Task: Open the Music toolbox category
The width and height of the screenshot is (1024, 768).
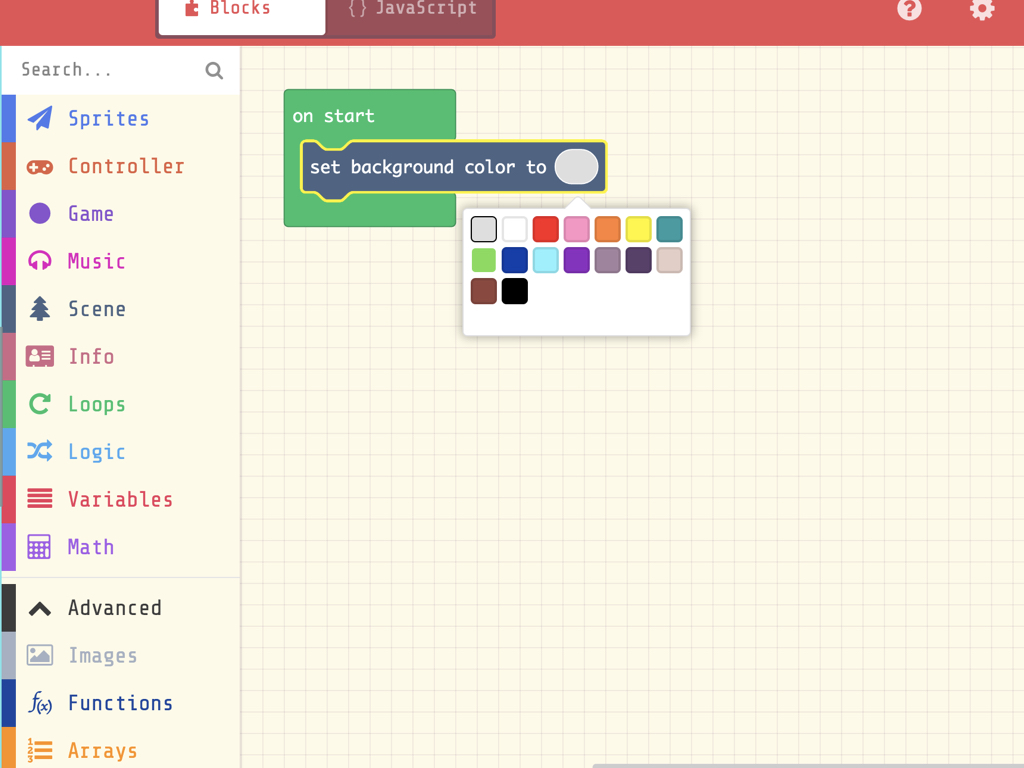Action: tap(121, 261)
